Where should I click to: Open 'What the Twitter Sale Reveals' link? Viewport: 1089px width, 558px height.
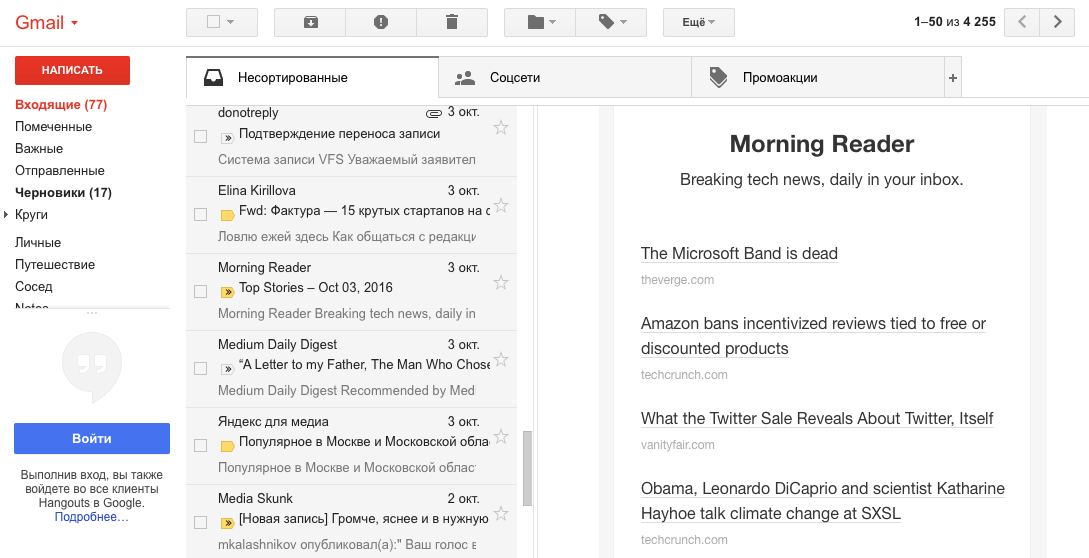point(817,418)
